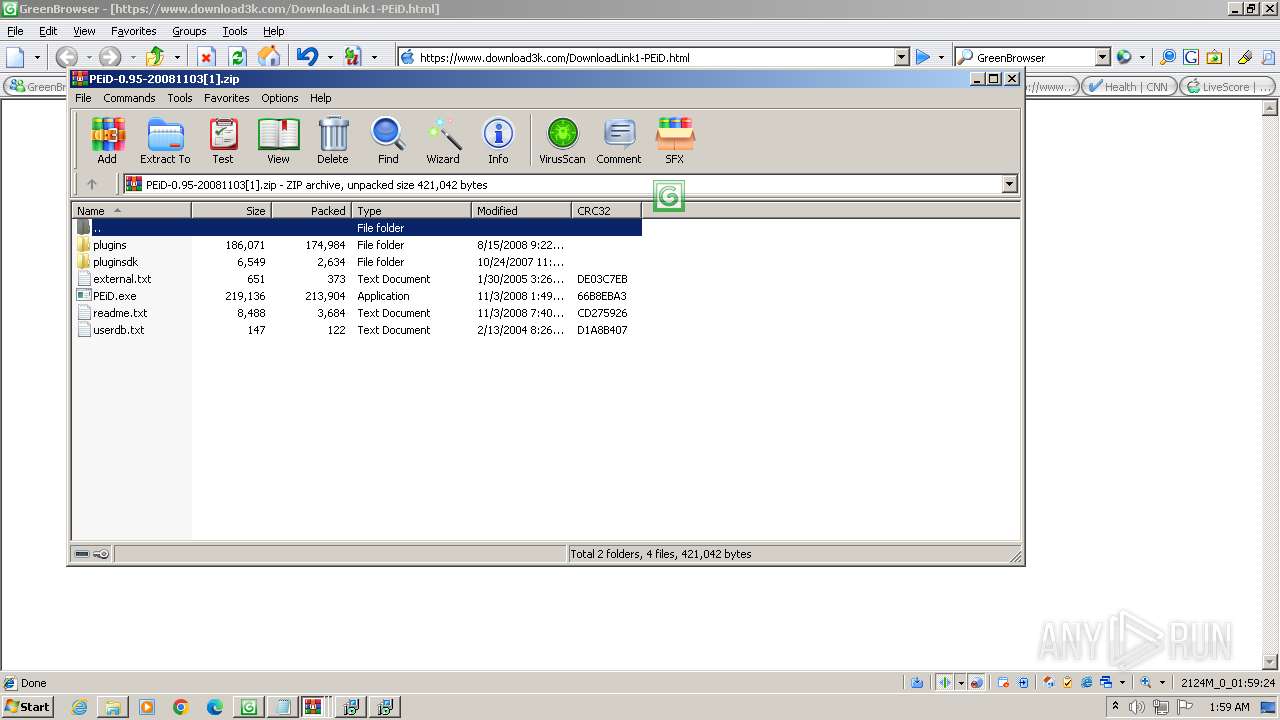The width and height of the screenshot is (1280, 720).
Task: Convert archive with the SFX icon
Action: 675,140
